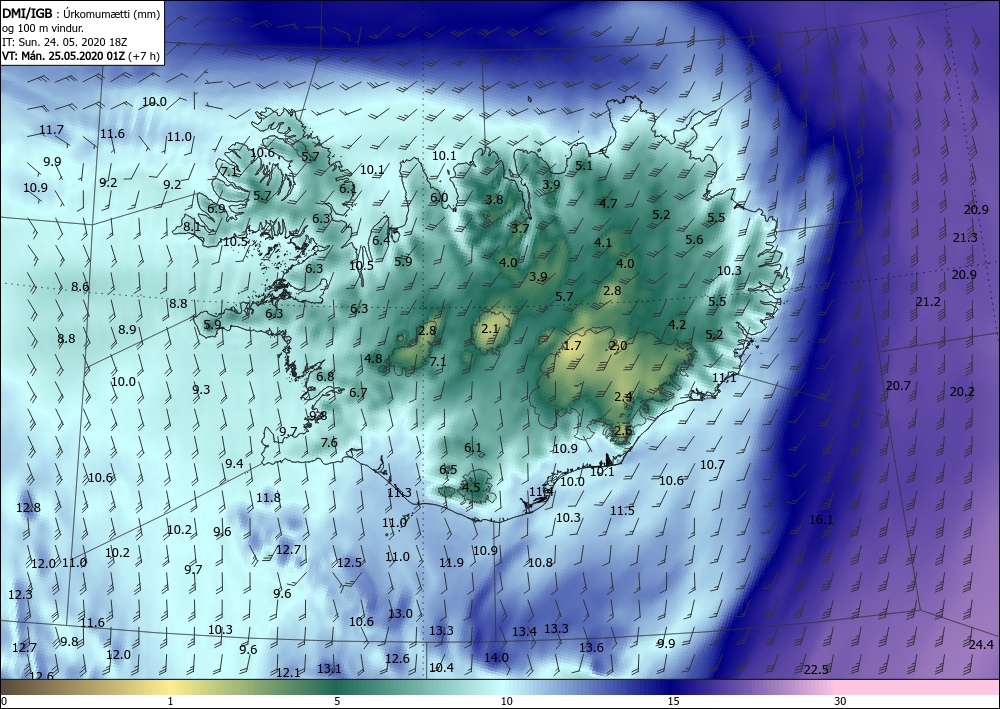
Task: Click the 4.7 value in north Iceland
Action: tap(608, 203)
